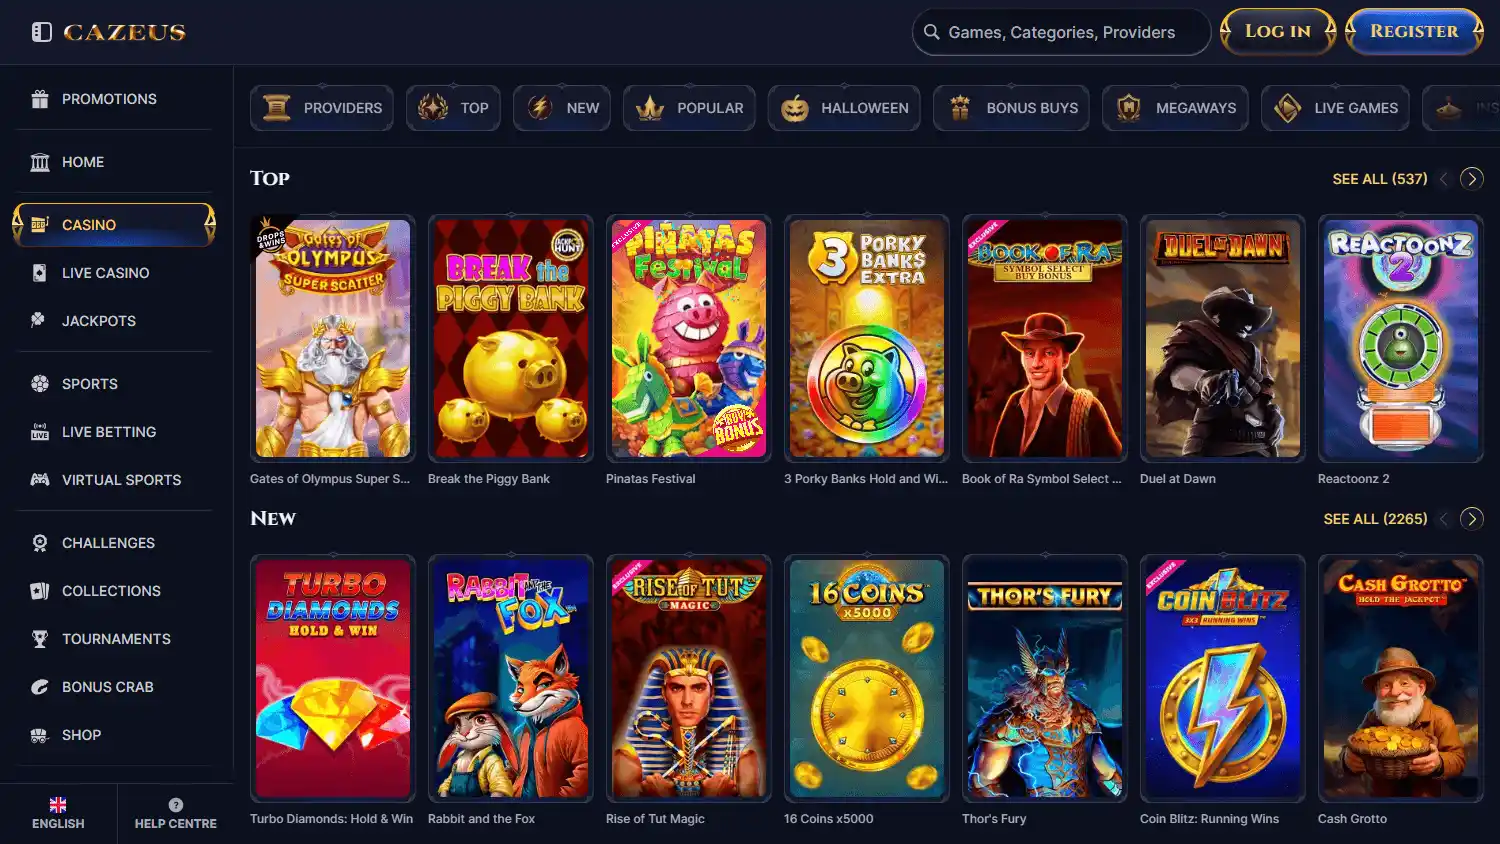1500x844 pixels.
Task: Click the Collections cards icon
Action: [x=40, y=591]
